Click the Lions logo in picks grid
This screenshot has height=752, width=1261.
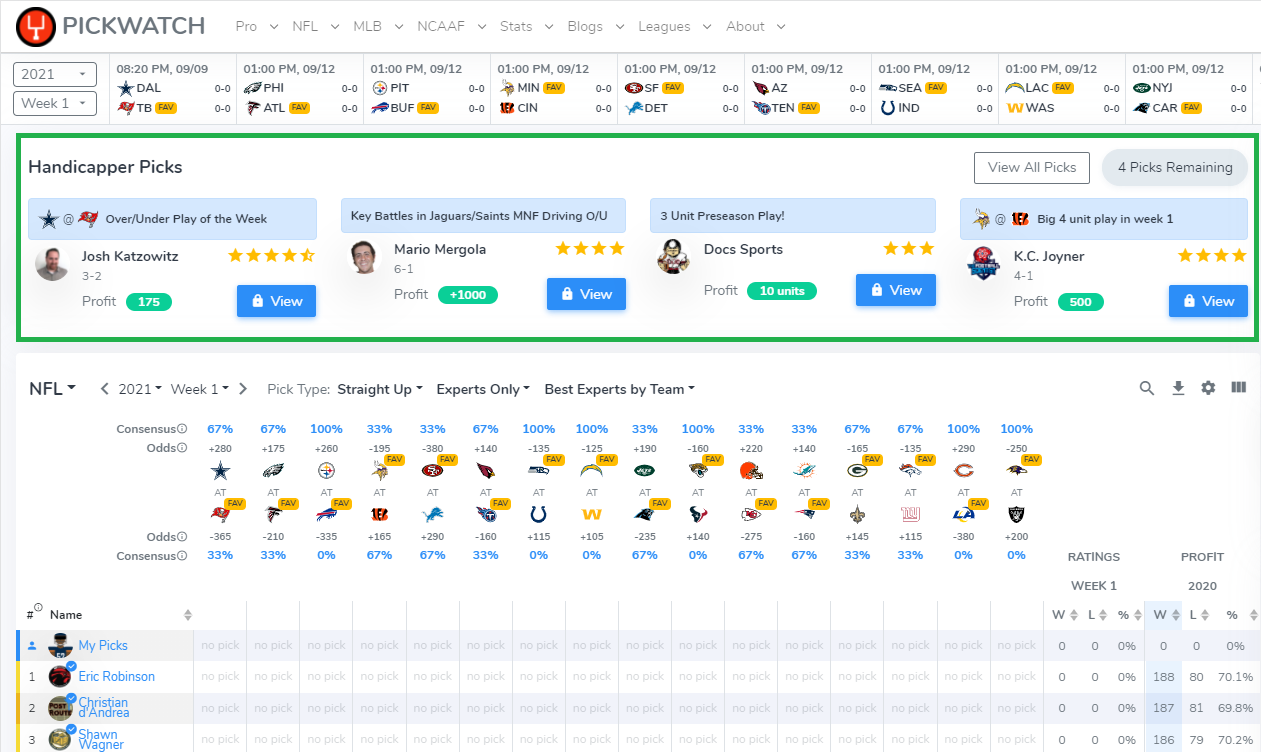(433, 515)
